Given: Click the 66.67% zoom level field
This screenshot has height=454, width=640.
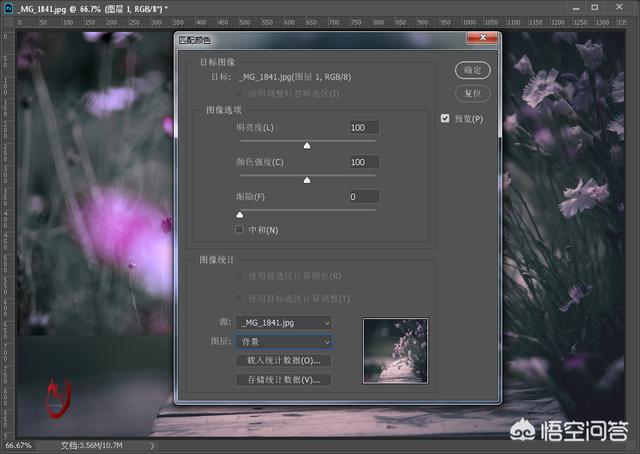Looking at the screenshot, I should pyautogui.click(x=18, y=445).
